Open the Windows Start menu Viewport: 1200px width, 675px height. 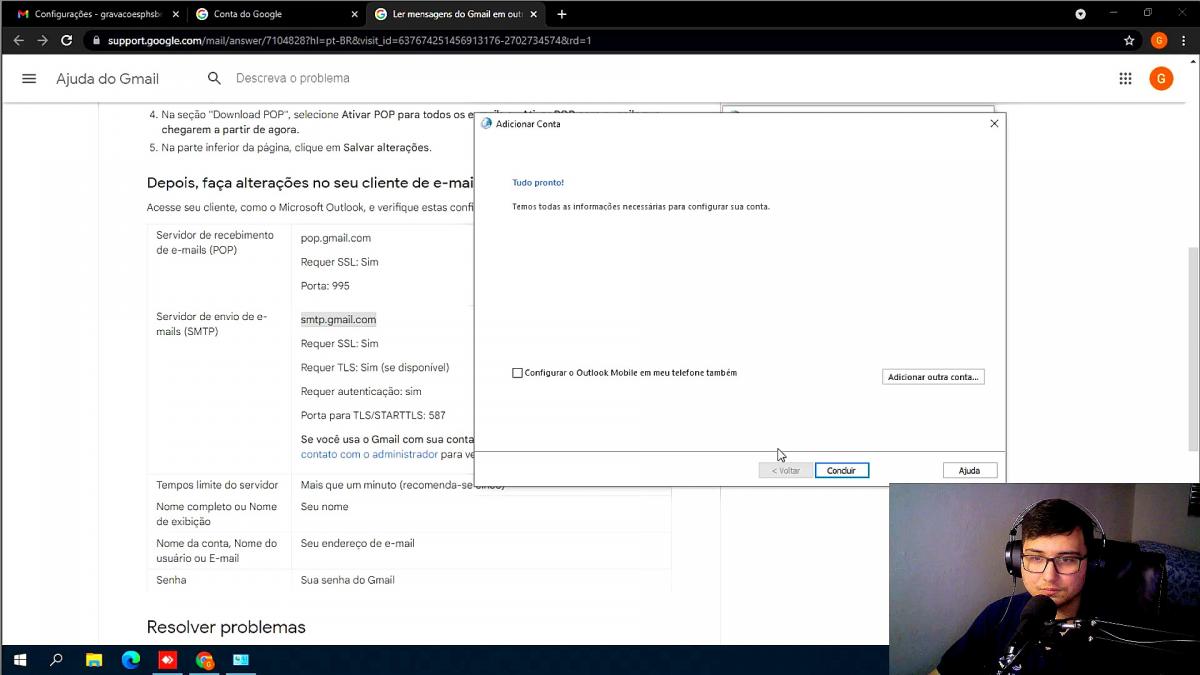coord(19,660)
